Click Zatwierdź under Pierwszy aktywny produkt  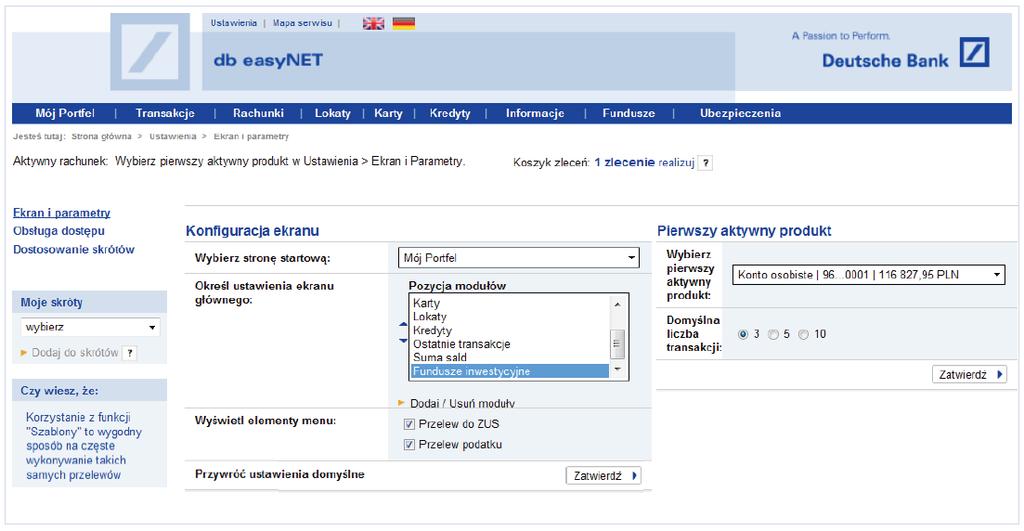tap(970, 375)
